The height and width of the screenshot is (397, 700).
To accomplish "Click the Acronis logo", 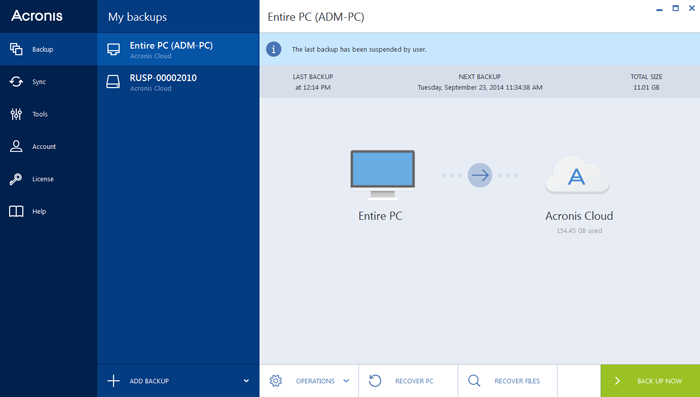I will (x=37, y=16).
